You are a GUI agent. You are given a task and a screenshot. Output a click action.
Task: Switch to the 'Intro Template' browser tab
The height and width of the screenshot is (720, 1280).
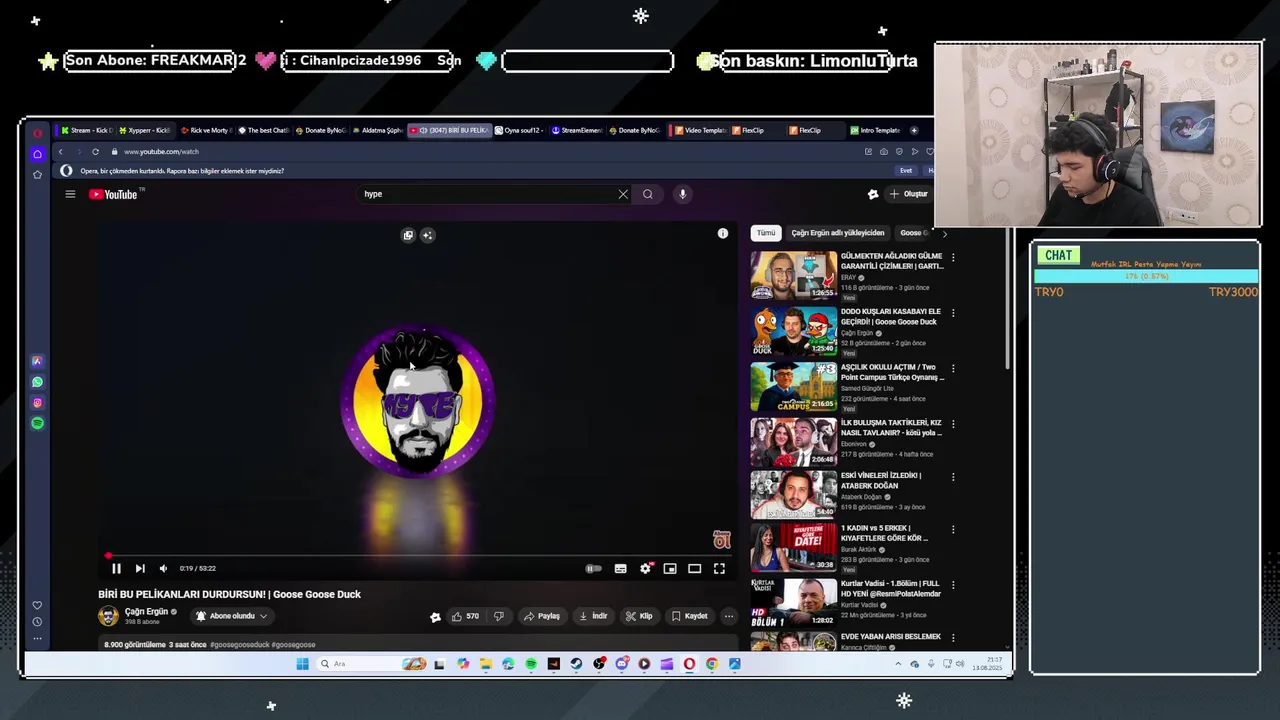pyautogui.click(x=876, y=130)
